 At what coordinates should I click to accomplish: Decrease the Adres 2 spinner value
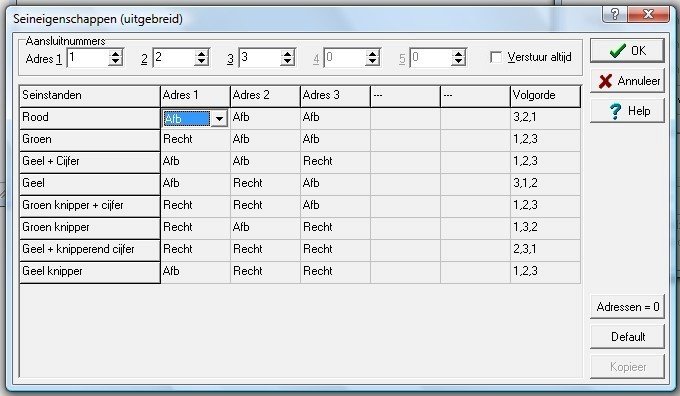tap(201, 62)
